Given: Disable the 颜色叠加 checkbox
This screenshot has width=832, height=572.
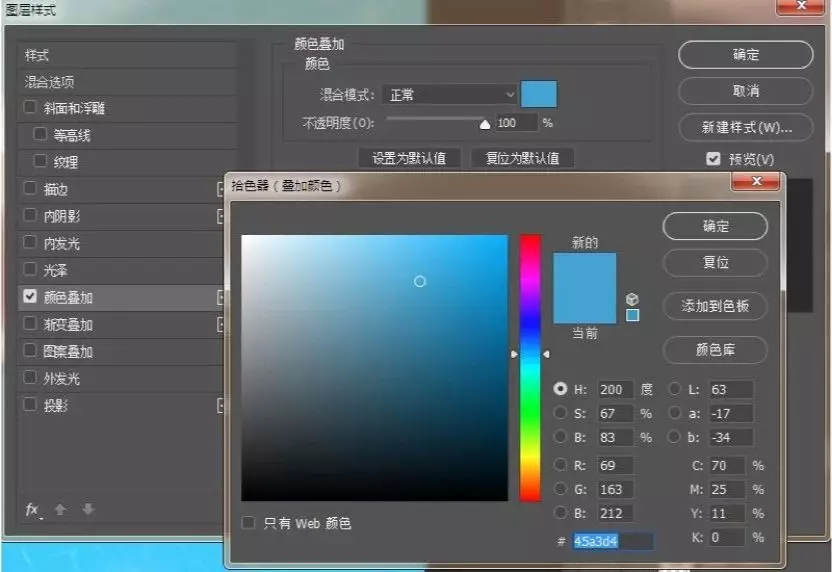Looking at the screenshot, I should [30, 297].
